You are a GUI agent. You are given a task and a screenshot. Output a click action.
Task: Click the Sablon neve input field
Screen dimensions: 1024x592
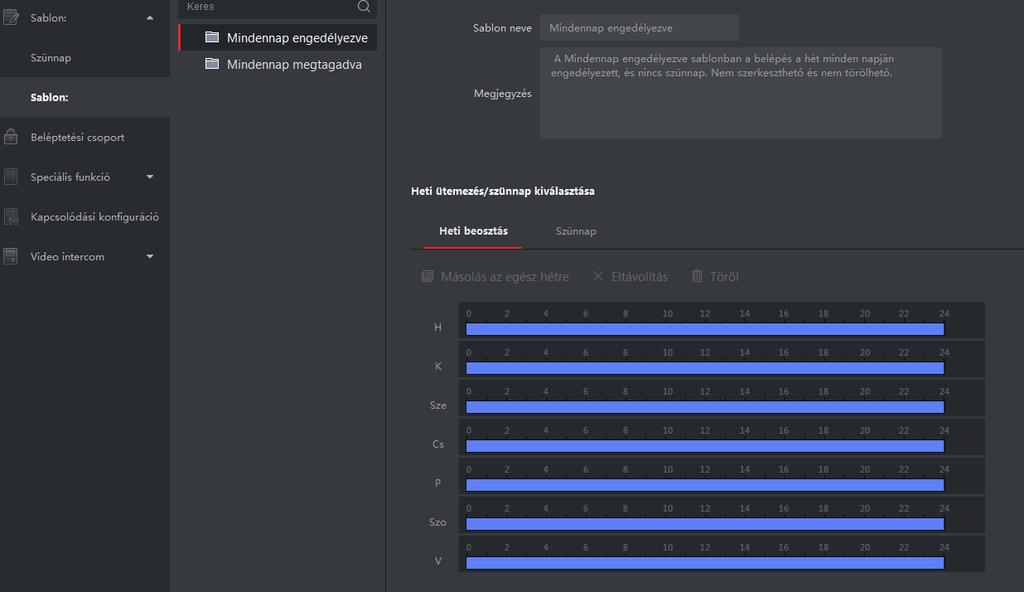click(639, 27)
